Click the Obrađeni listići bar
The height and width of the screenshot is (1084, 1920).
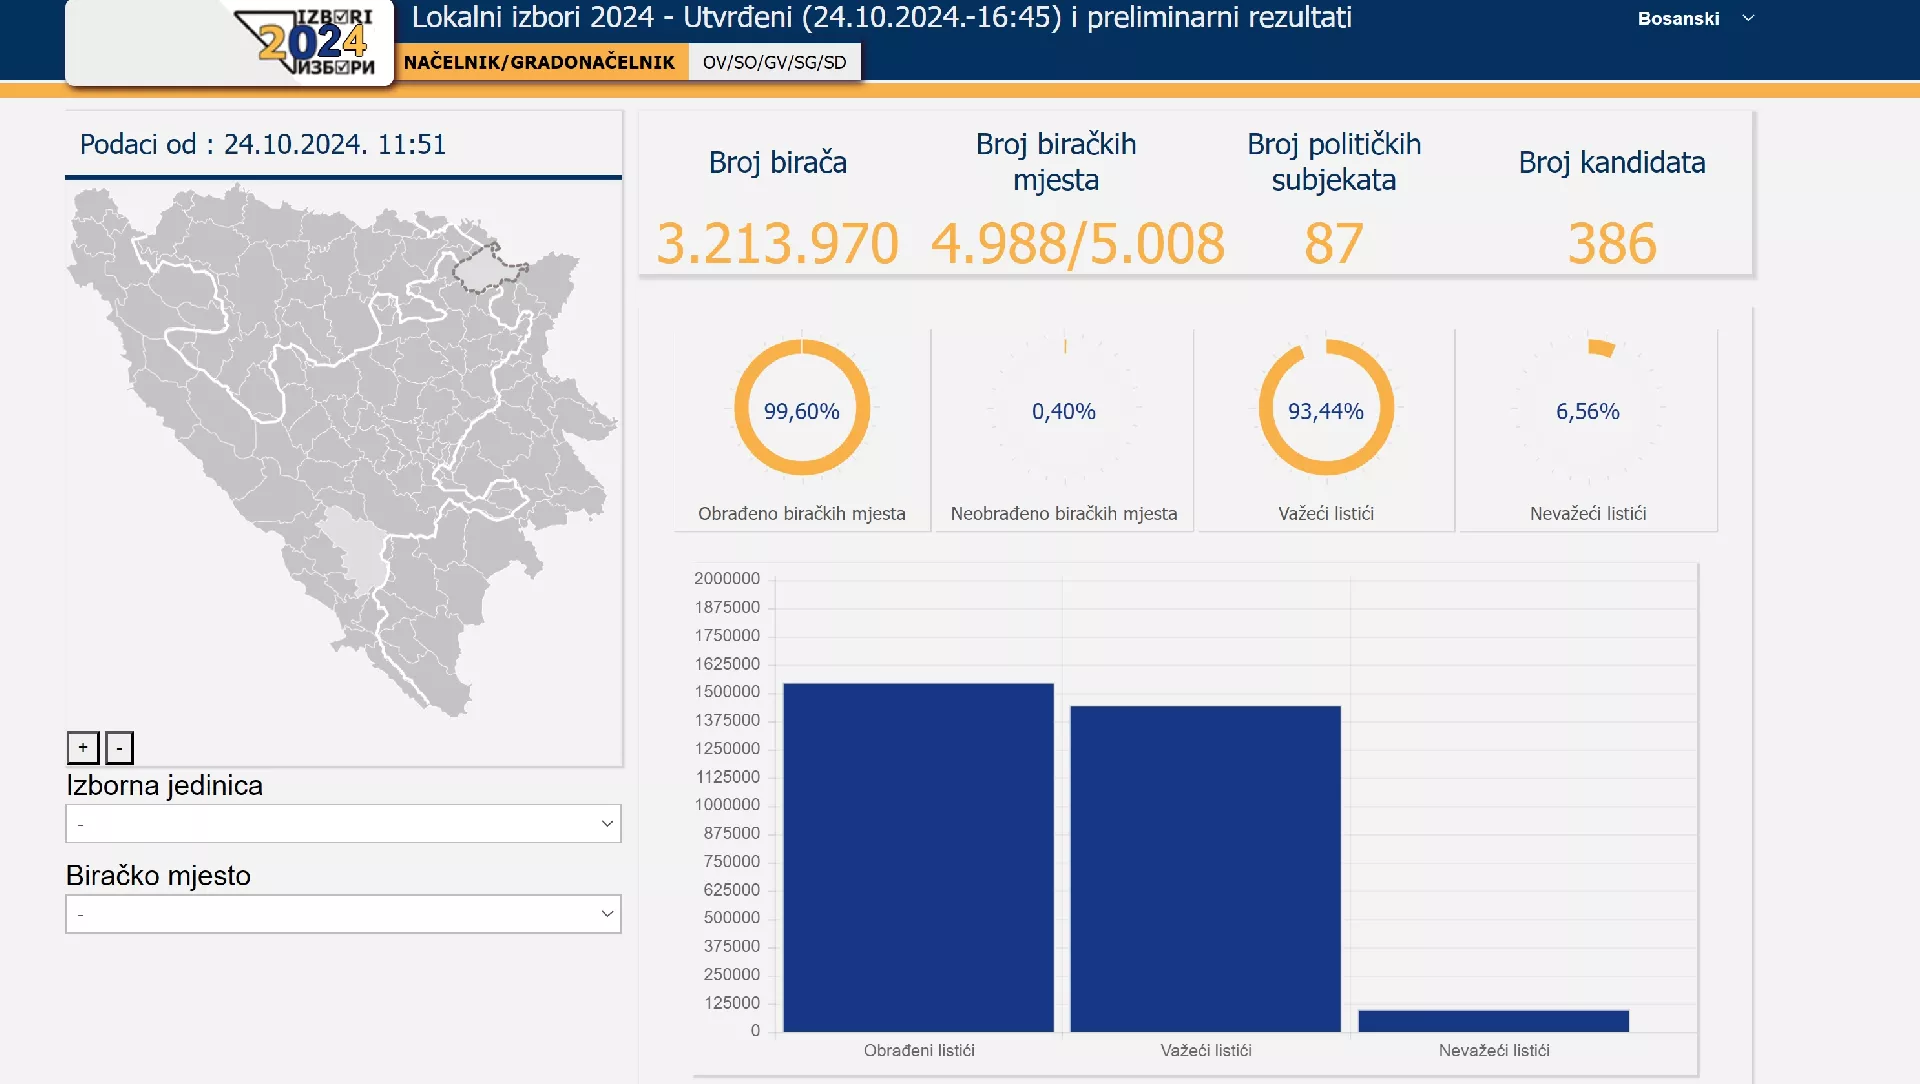point(918,857)
